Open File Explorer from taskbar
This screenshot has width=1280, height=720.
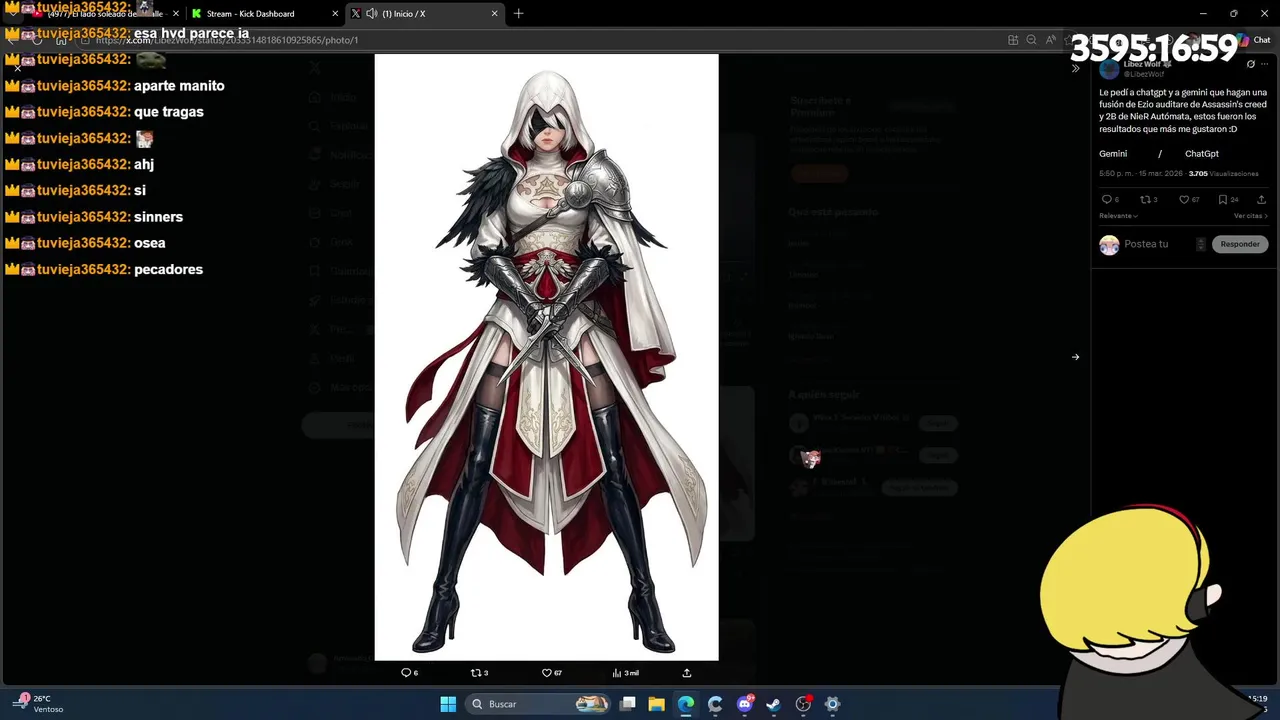click(657, 704)
